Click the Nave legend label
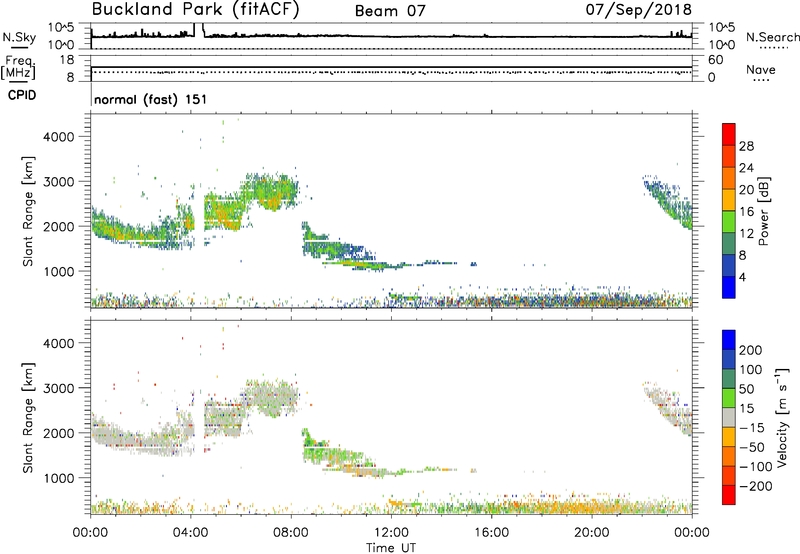800x554 pixels. (760, 70)
